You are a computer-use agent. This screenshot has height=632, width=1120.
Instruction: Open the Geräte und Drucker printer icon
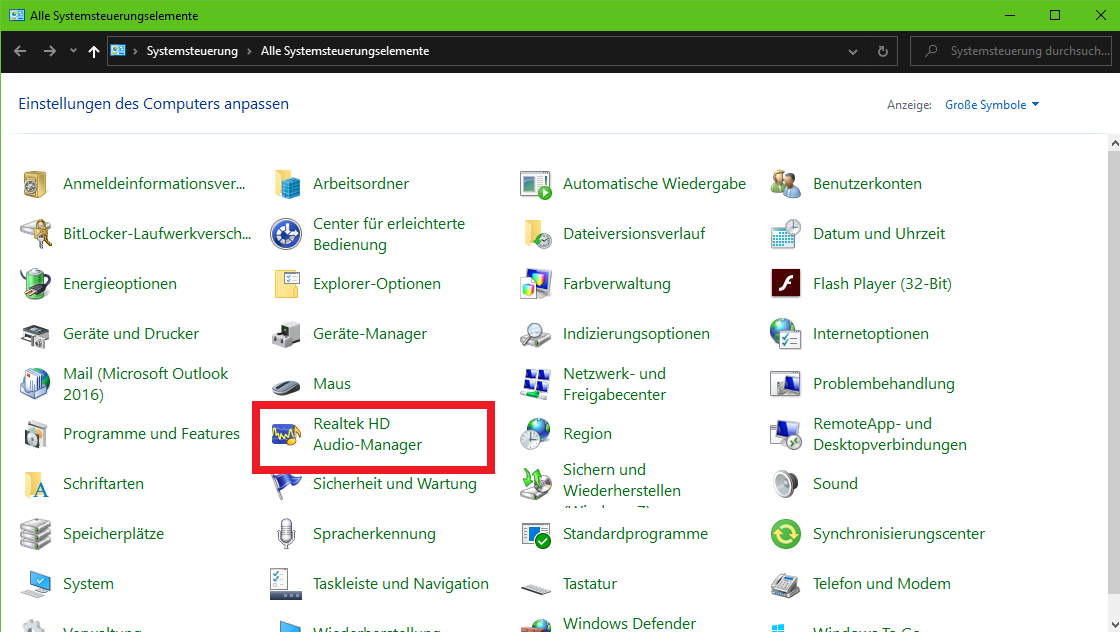coord(35,334)
